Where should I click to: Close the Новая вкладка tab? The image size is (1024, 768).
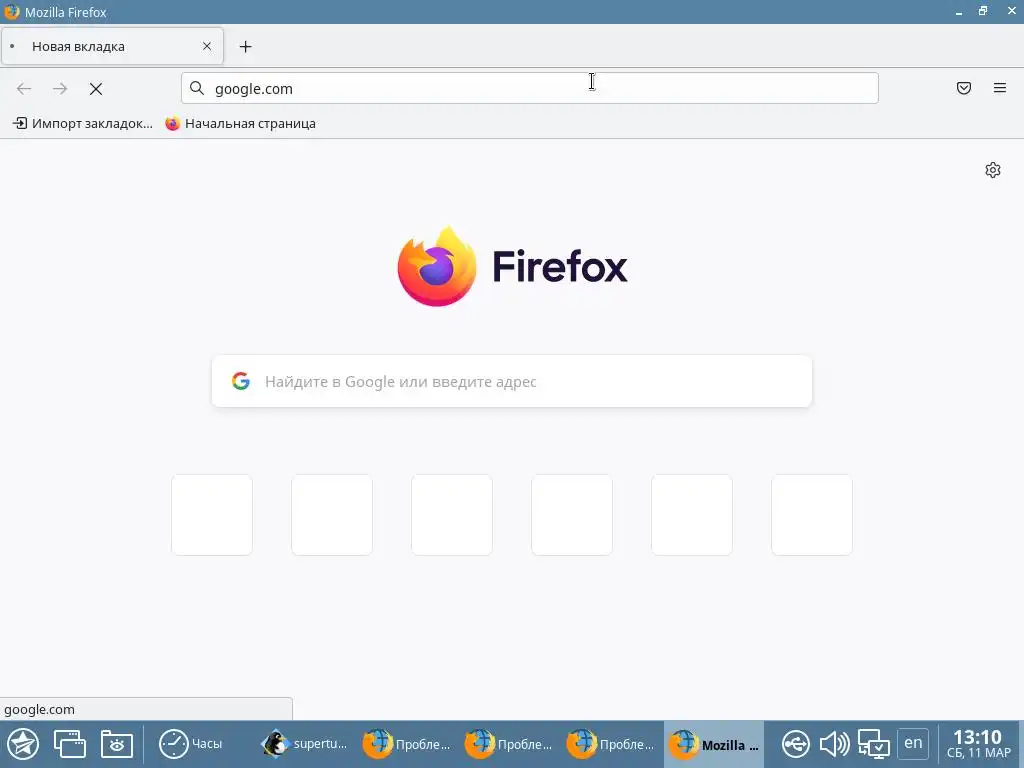pos(207,46)
